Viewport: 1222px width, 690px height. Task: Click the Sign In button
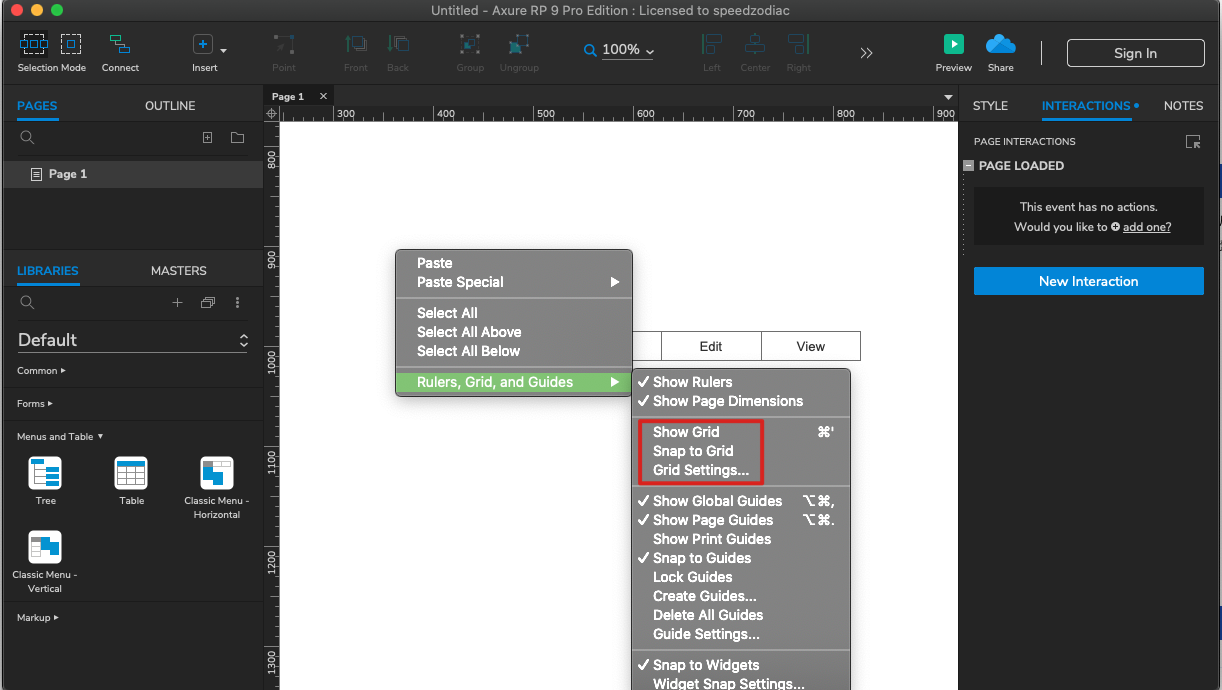click(1136, 53)
